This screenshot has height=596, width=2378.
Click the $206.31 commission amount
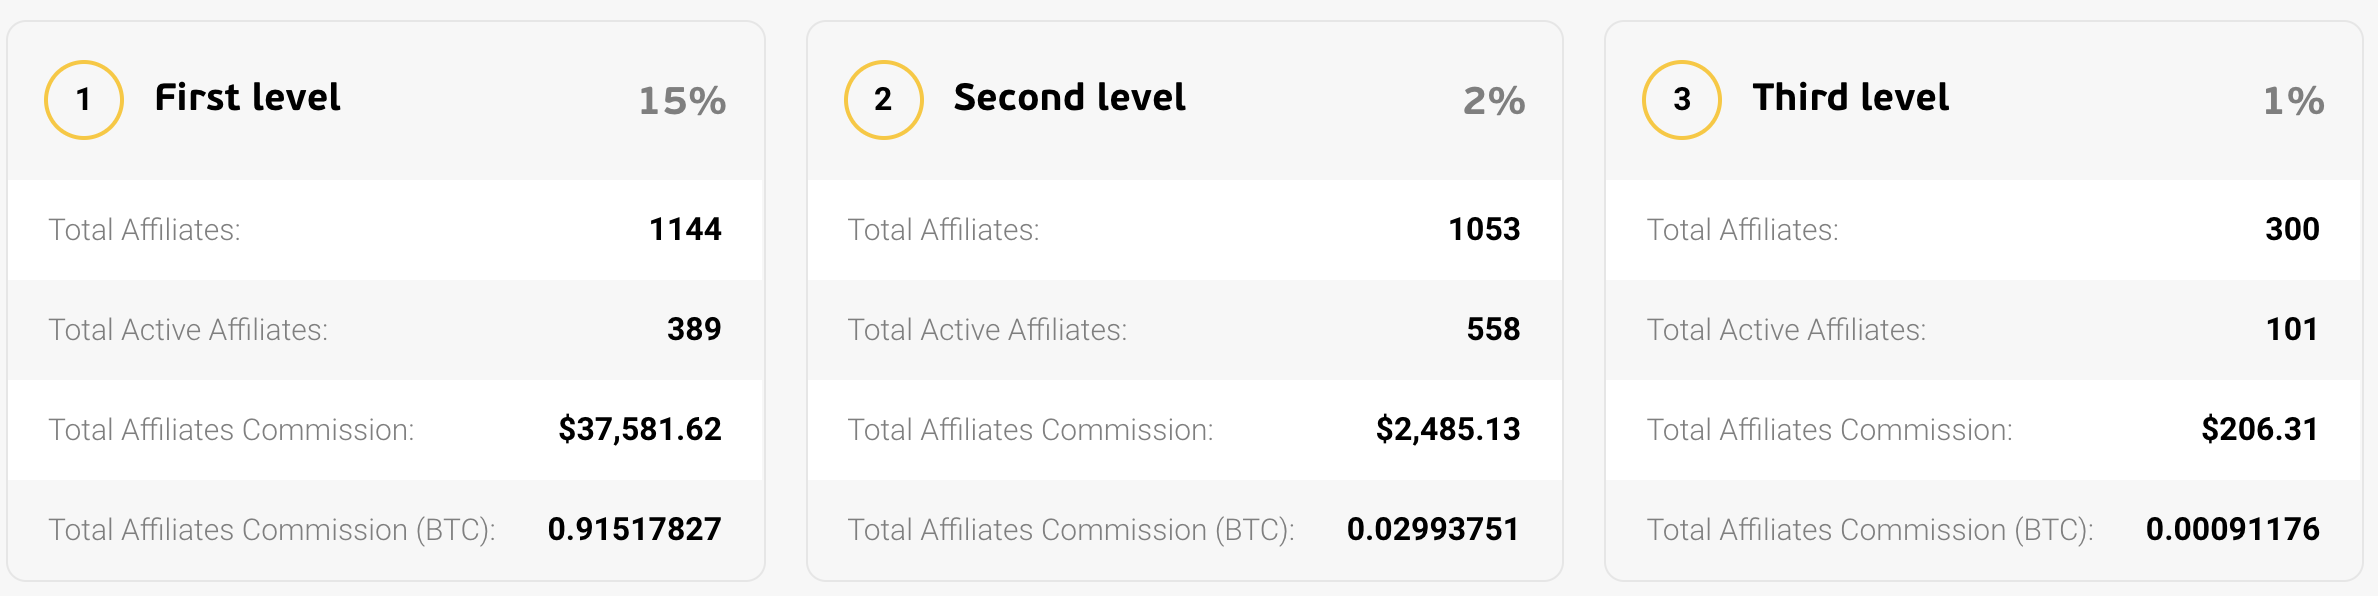pyautogui.click(x=2260, y=430)
